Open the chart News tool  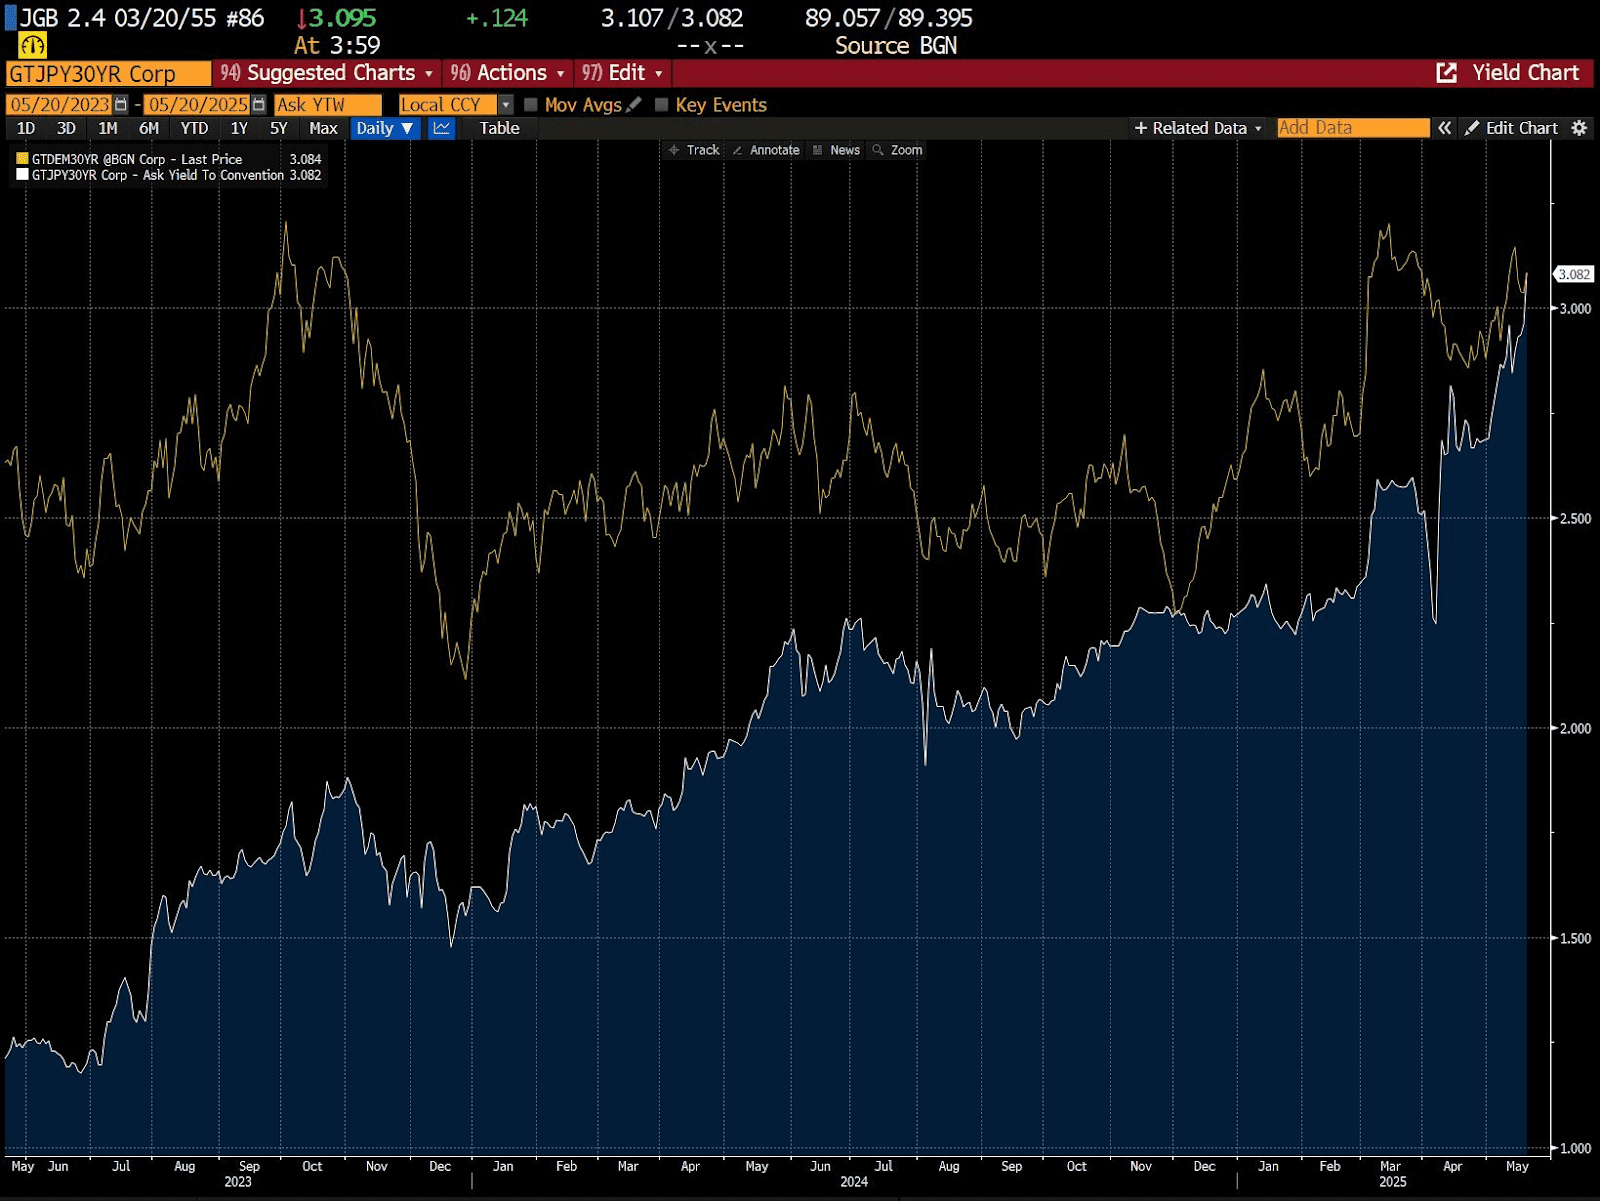click(836, 150)
